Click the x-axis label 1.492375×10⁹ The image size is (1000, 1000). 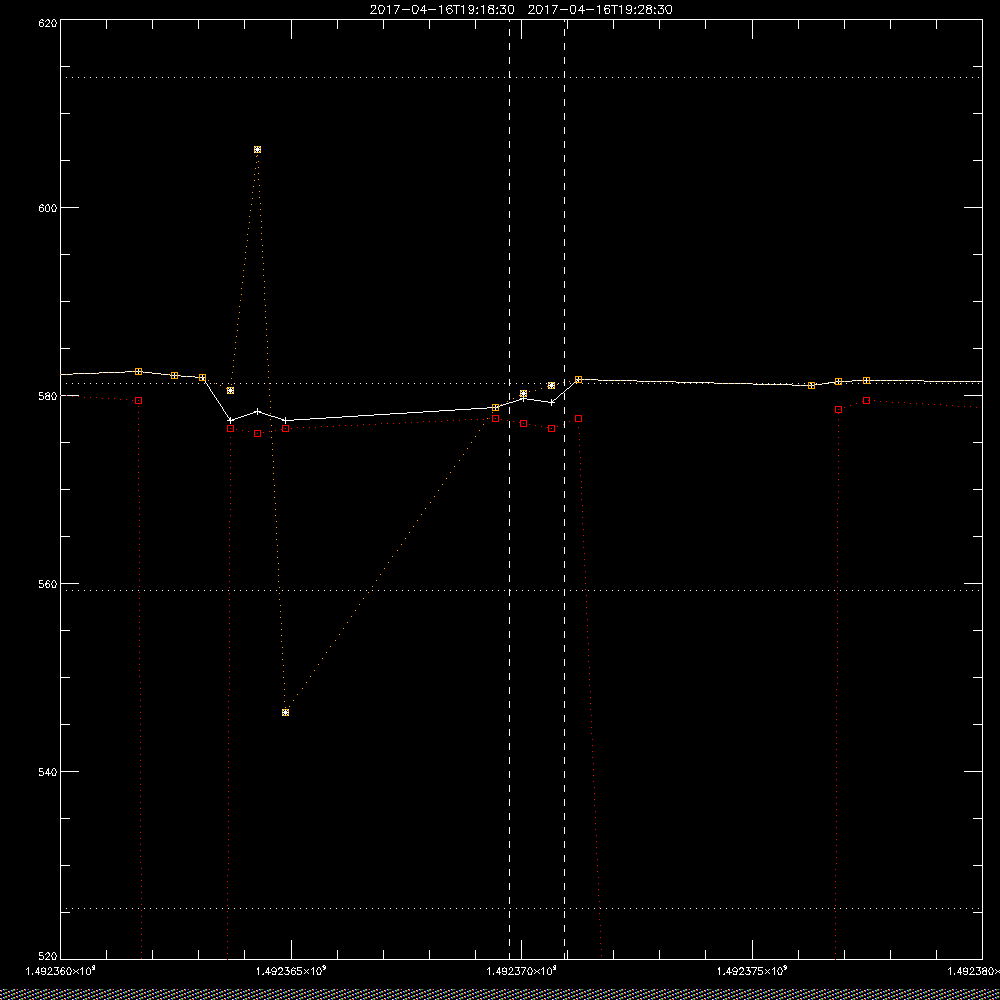click(753, 971)
